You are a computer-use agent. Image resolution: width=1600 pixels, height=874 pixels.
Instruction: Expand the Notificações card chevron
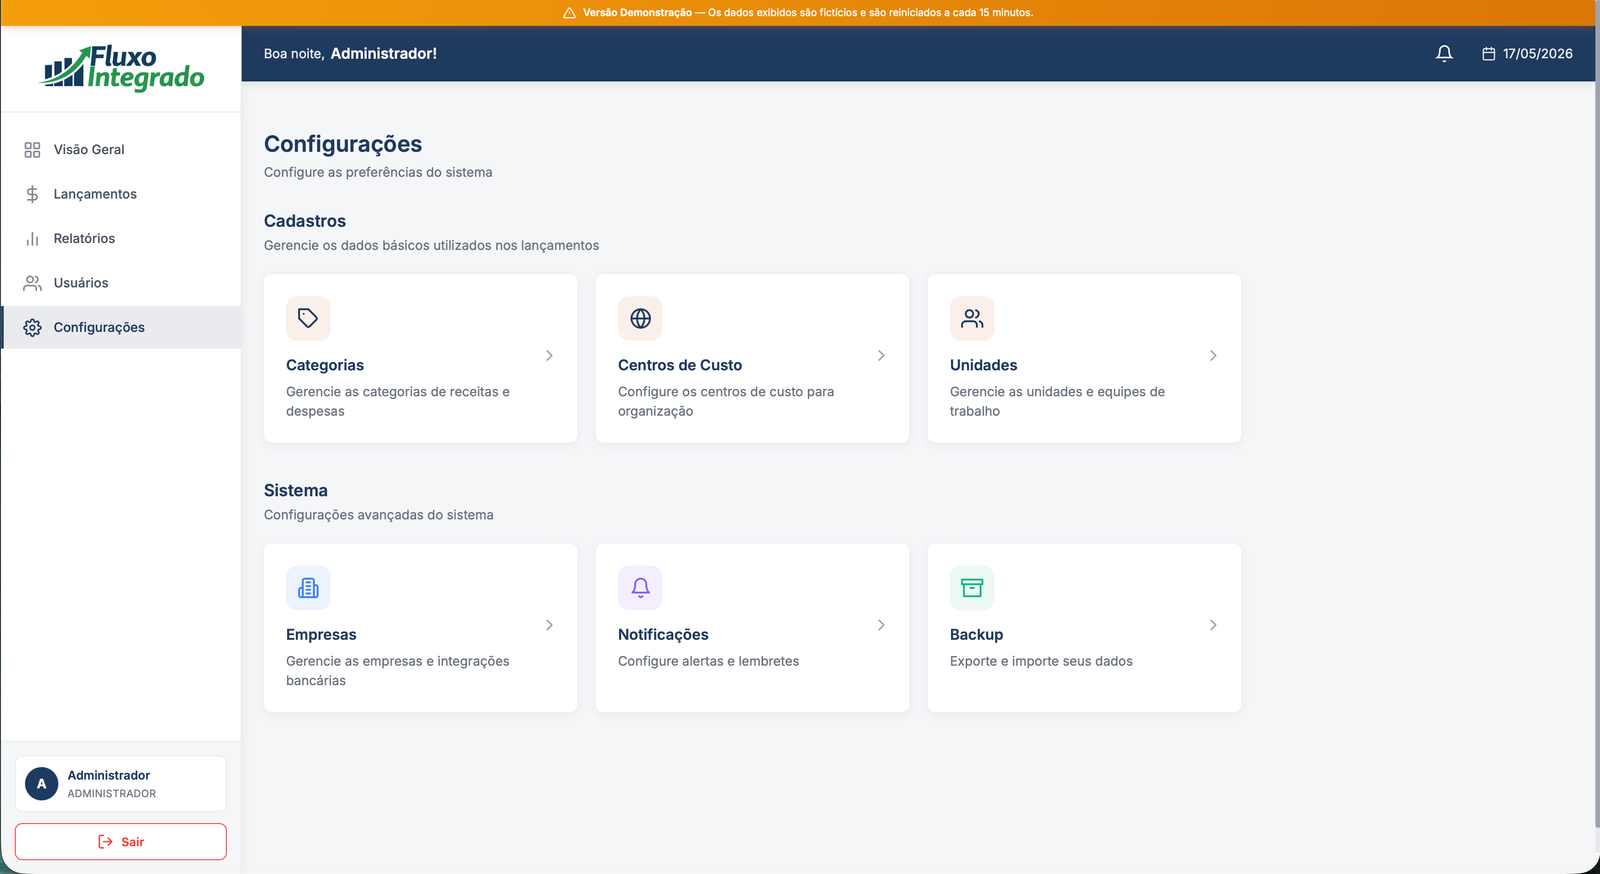click(x=881, y=625)
